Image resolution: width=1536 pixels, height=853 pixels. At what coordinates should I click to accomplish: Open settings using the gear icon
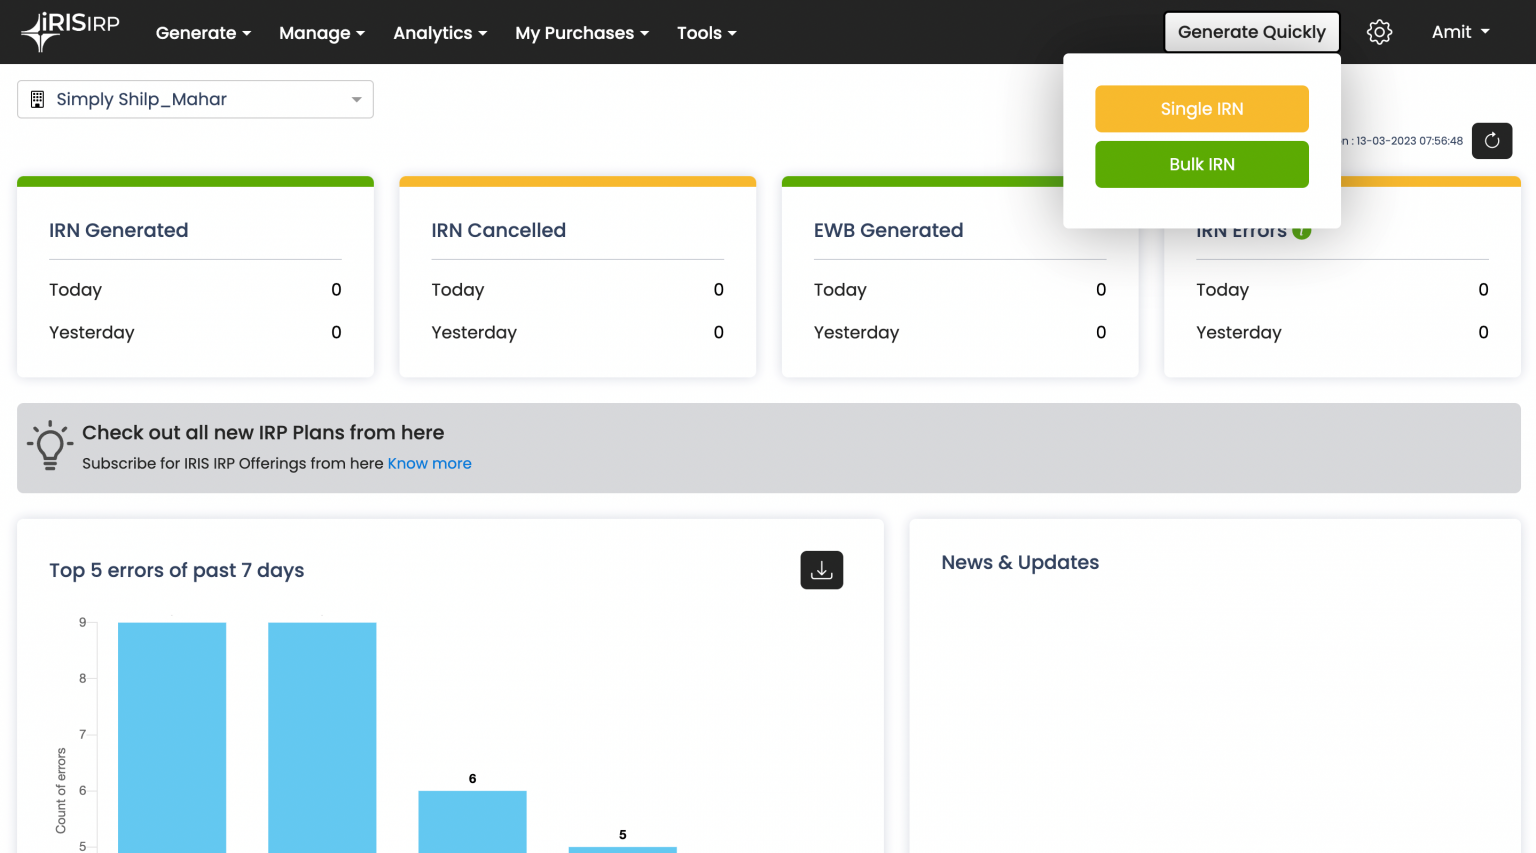pyautogui.click(x=1379, y=31)
